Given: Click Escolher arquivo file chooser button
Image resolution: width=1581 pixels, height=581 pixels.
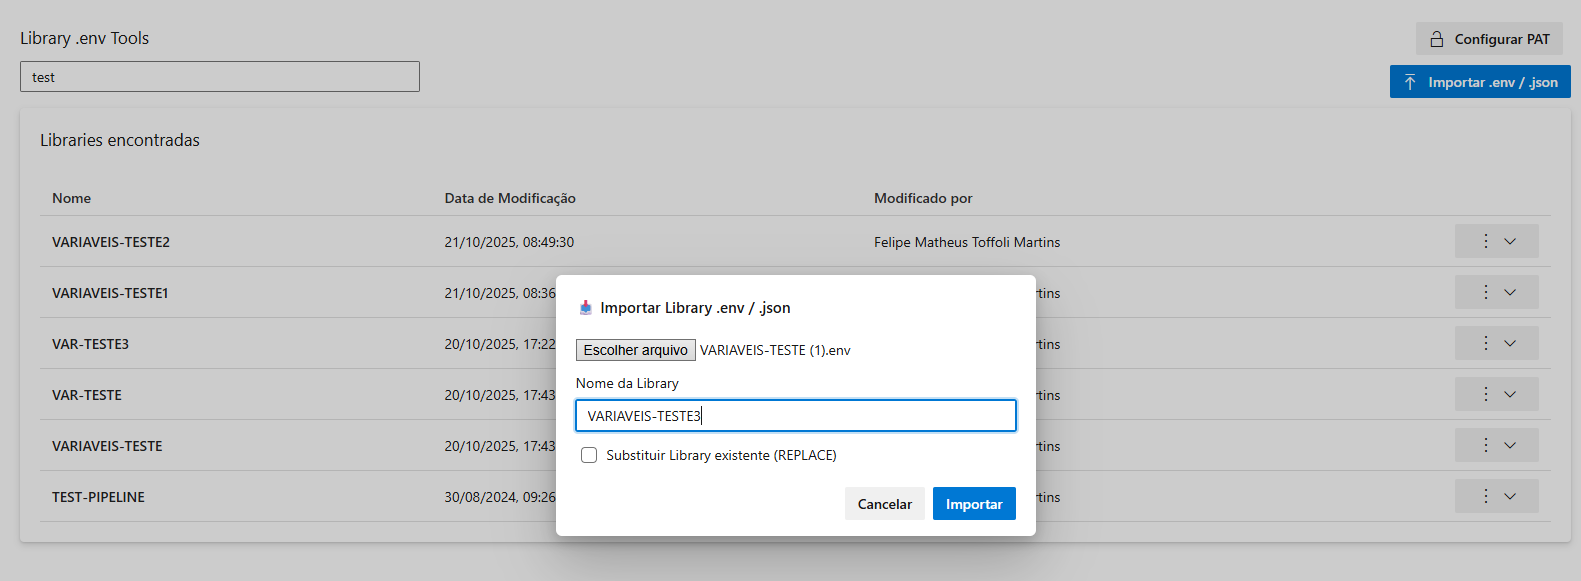Looking at the screenshot, I should [x=635, y=350].
